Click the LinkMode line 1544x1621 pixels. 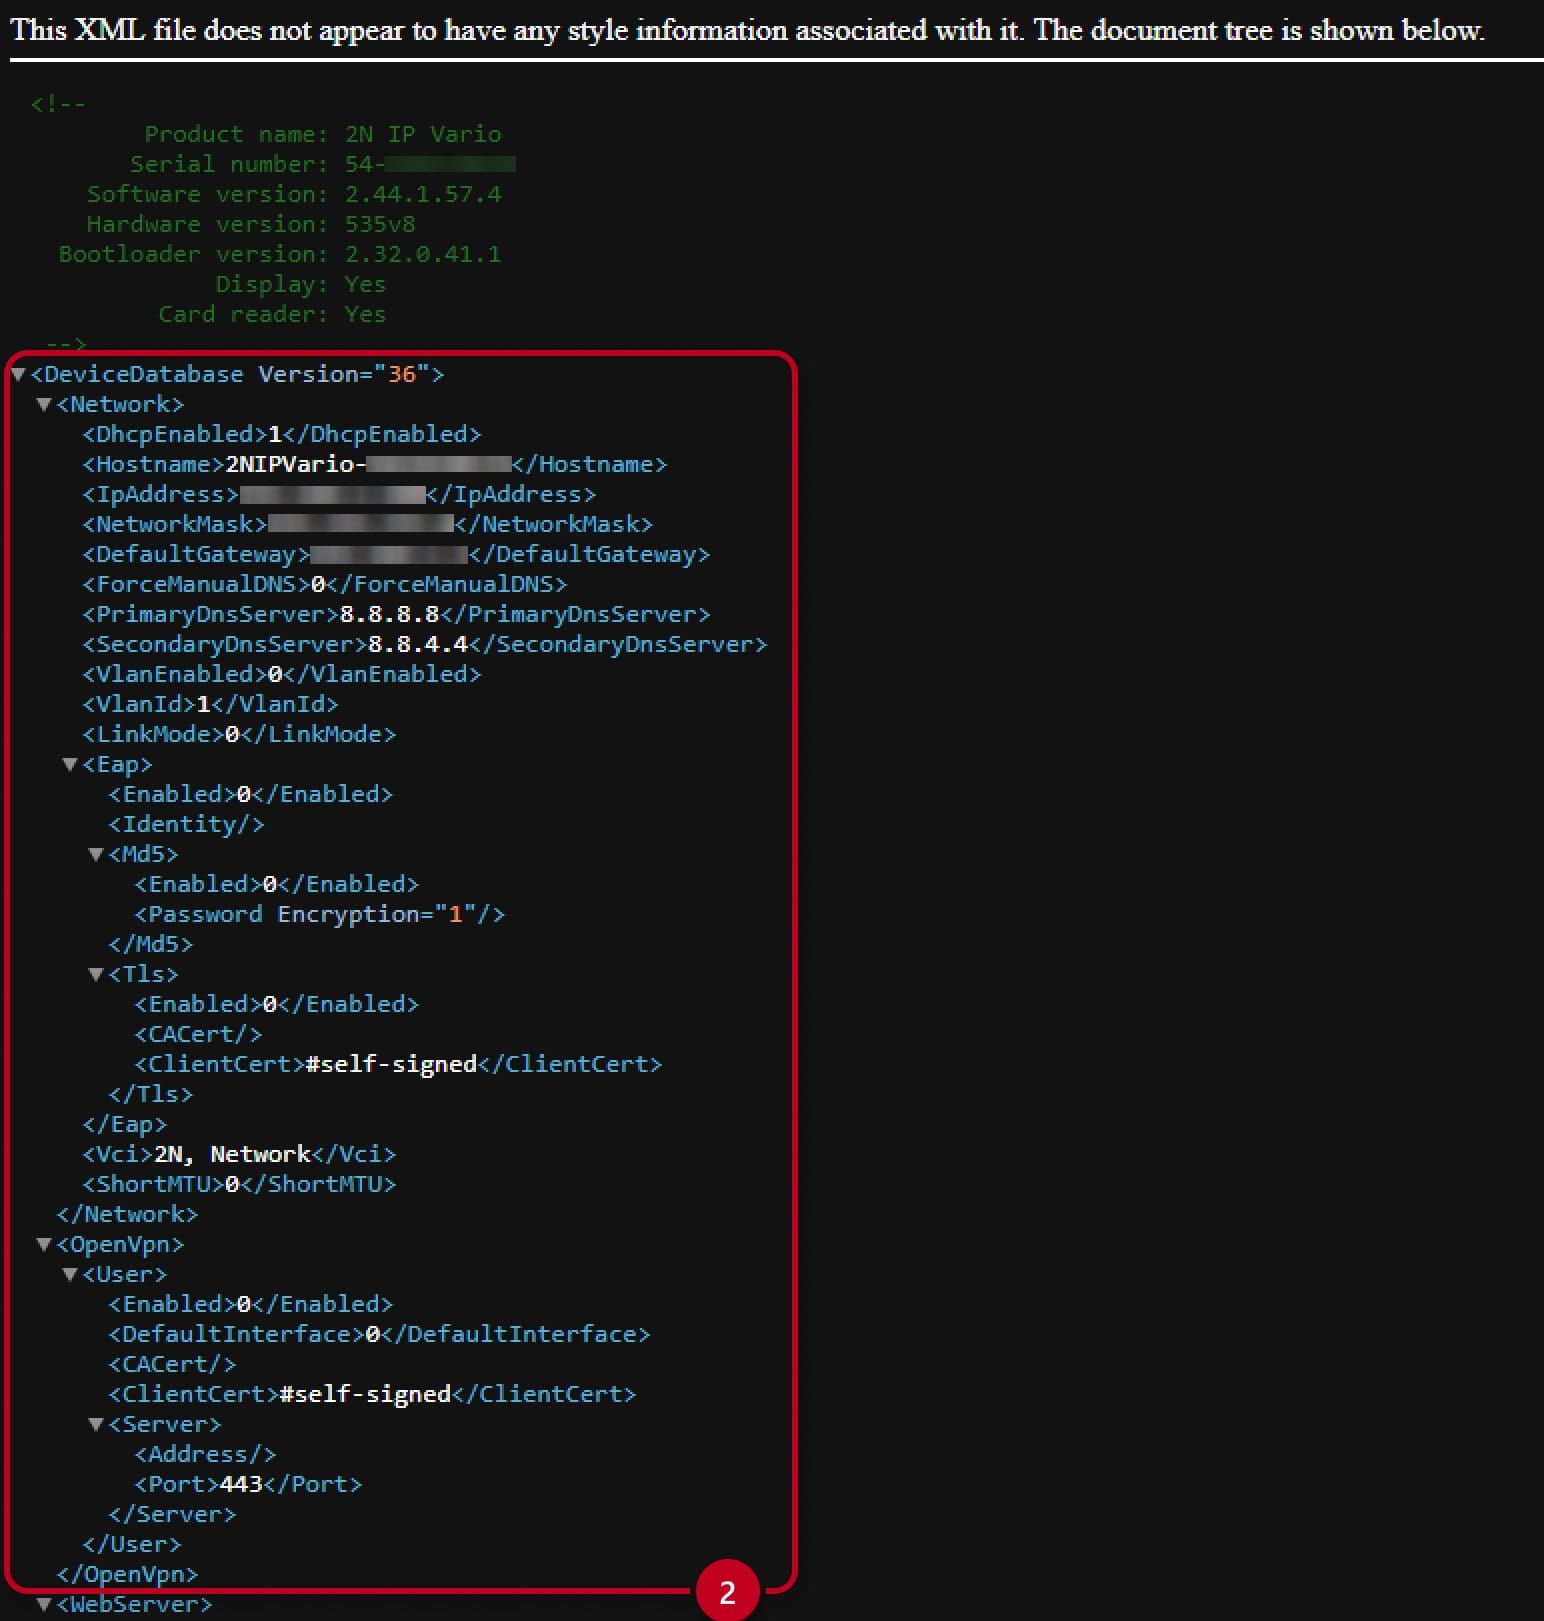(x=239, y=734)
